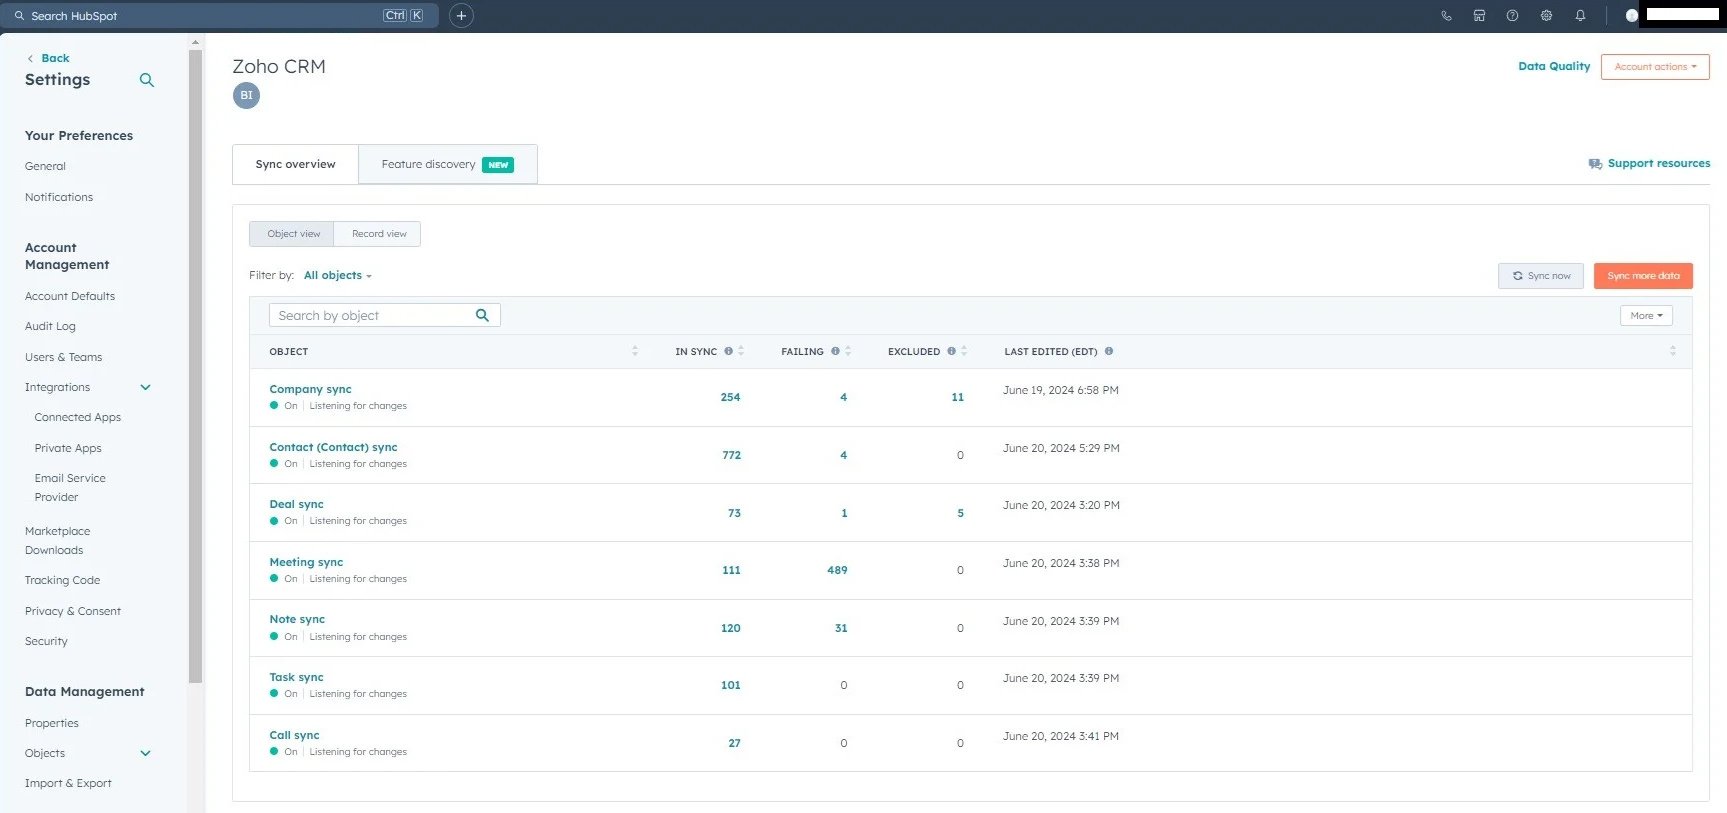Image resolution: width=1727 pixels, height=813 pixels.
Task: Click the info icon next to In Sync
Action: pyautogui.click(x=728, y=351)
